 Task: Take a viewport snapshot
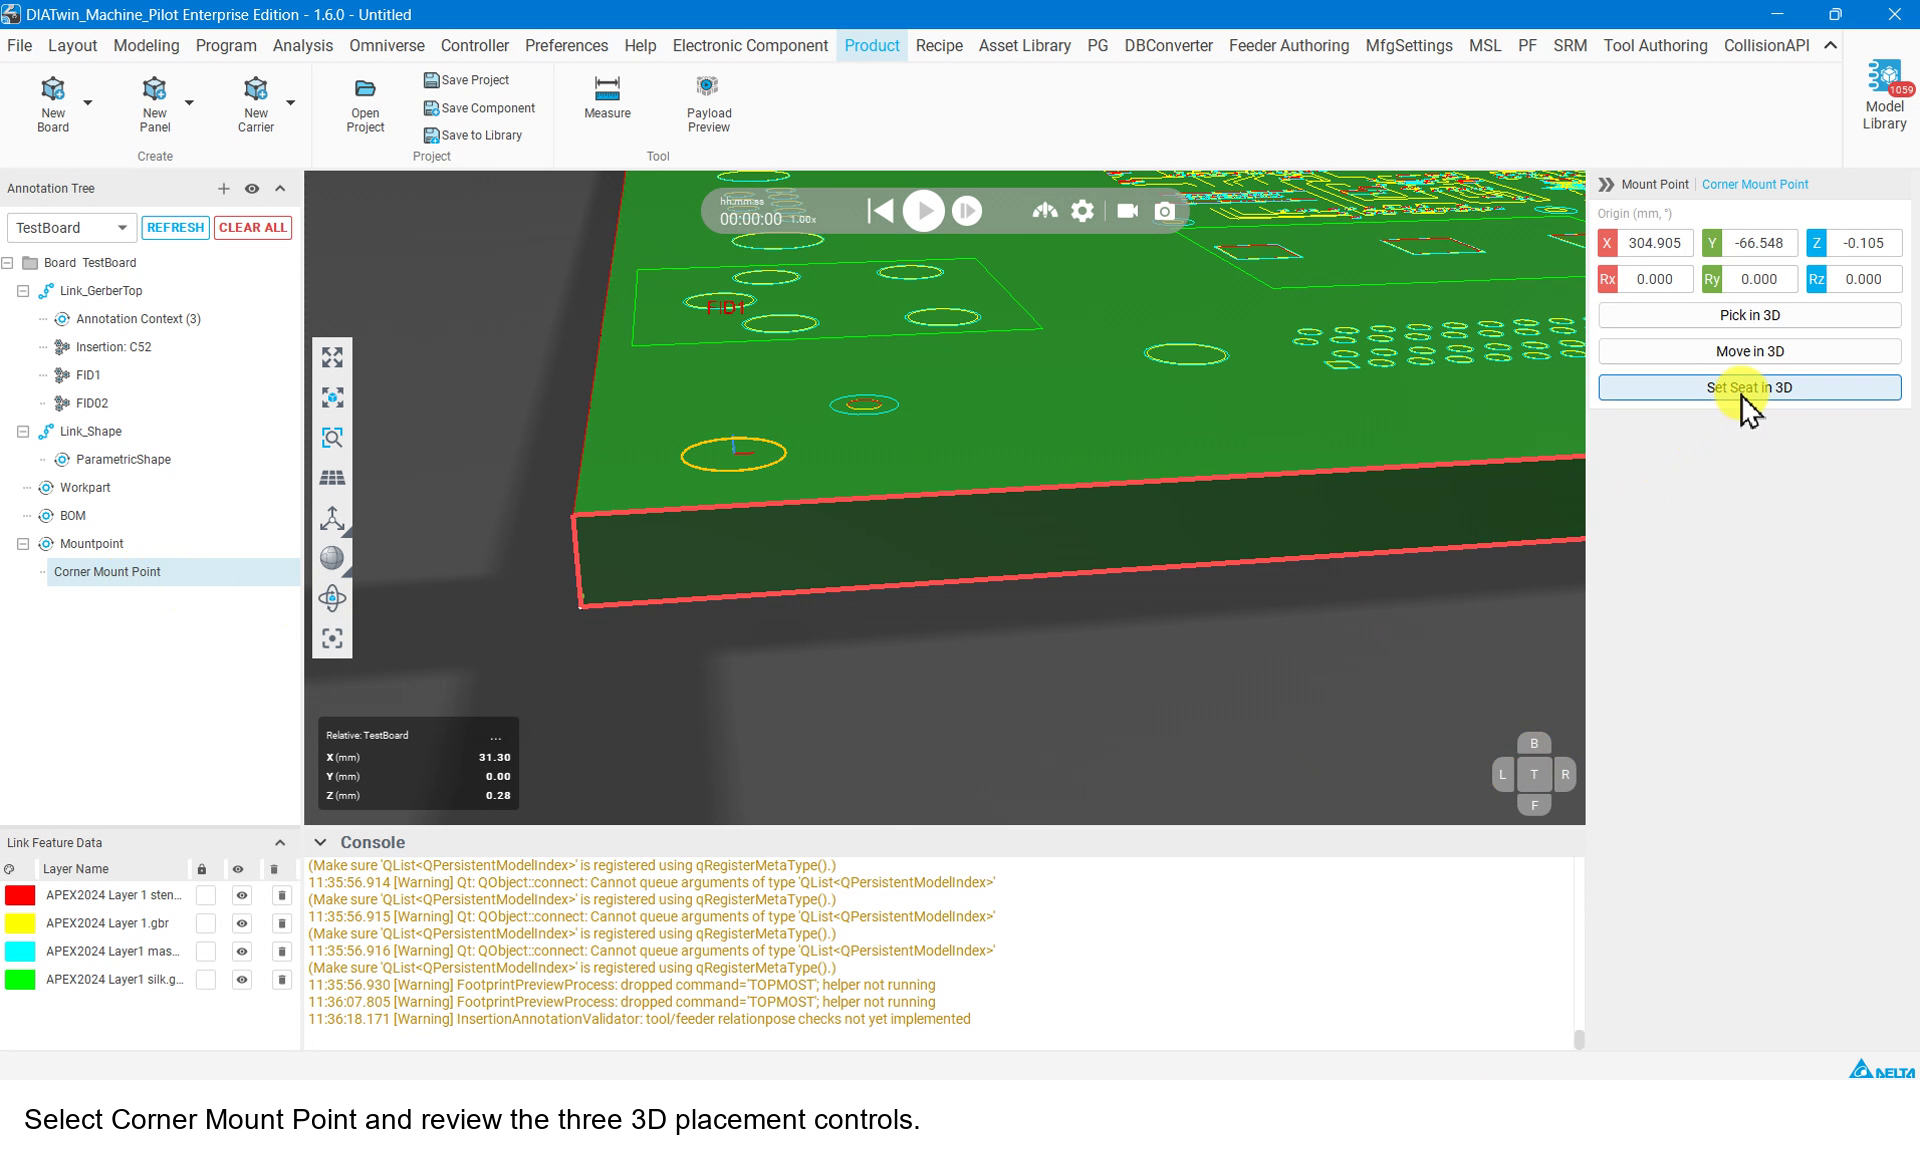pyautogui.click(x=1165, y=211)
